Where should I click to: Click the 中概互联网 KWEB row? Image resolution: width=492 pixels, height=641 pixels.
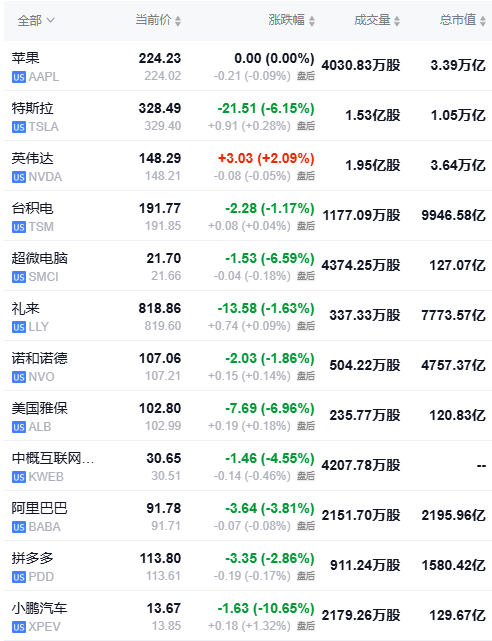coord(248,466)
